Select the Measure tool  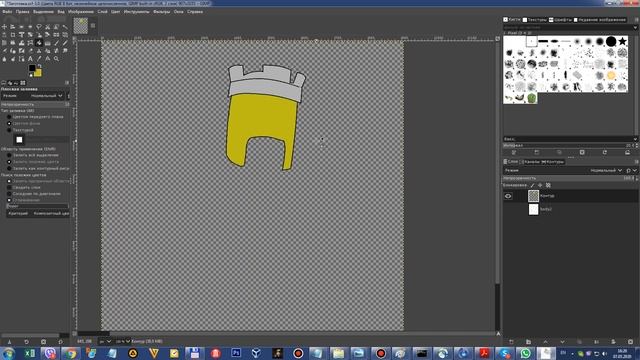pos(47,59)
